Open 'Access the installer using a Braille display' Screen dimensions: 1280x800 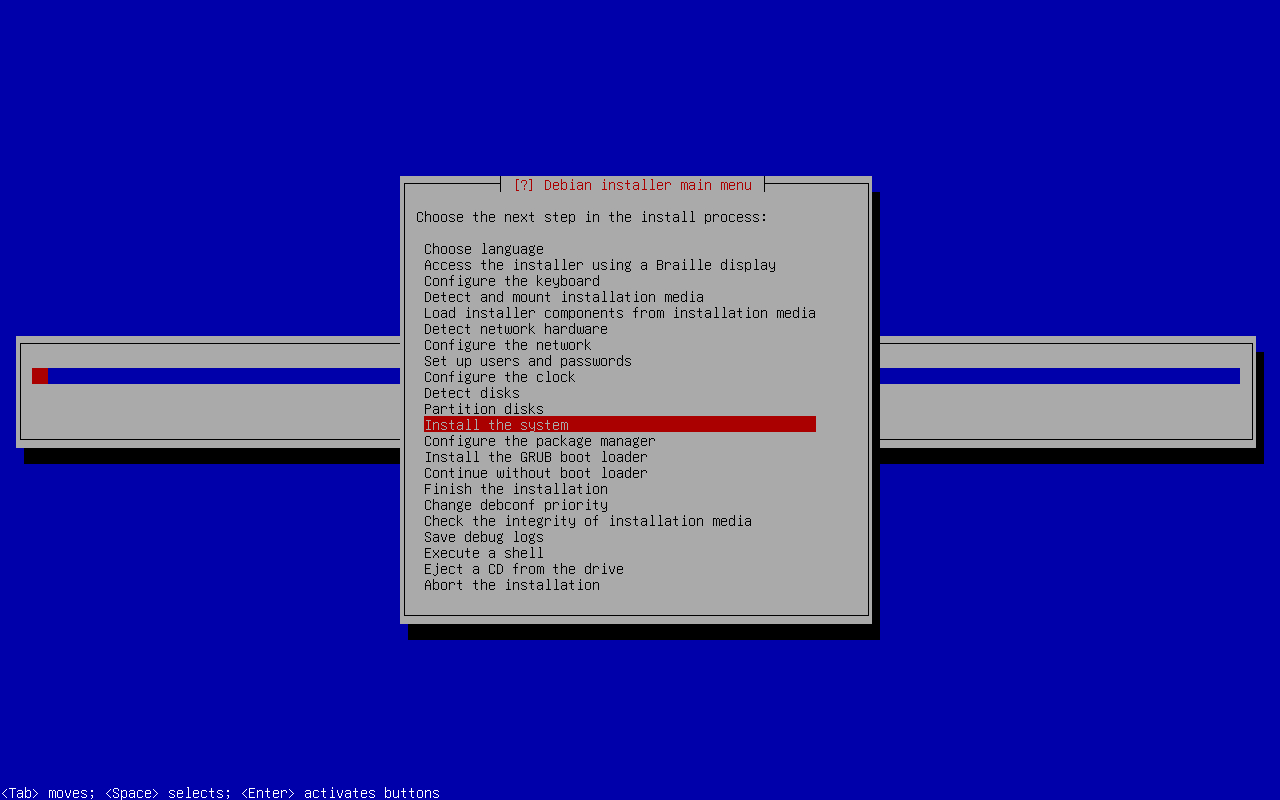pos(599,265)
